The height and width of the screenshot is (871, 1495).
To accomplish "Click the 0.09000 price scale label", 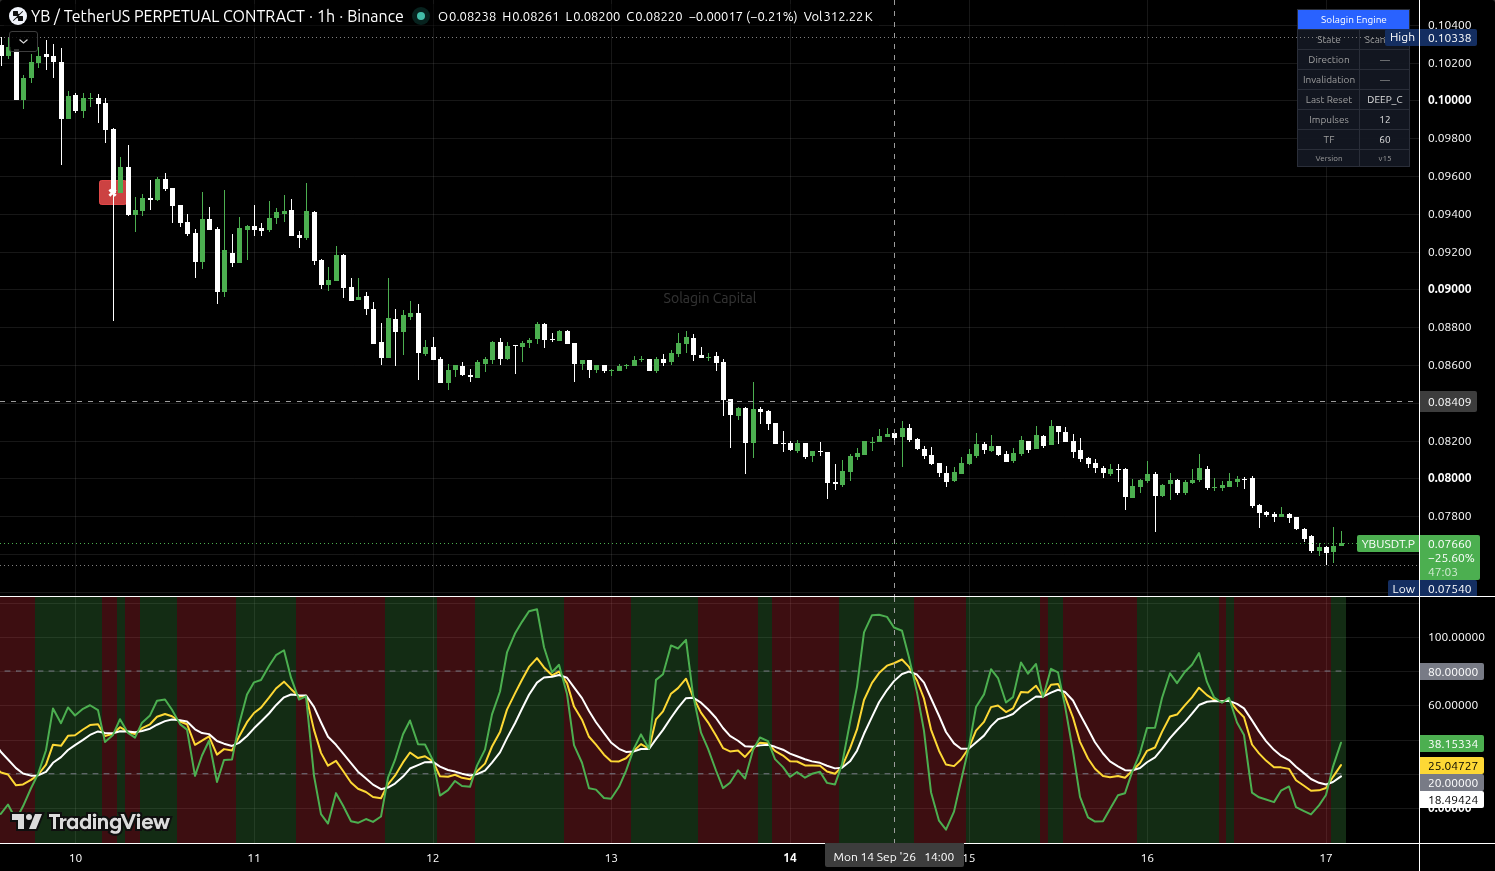I will (x=1449, y=289).
